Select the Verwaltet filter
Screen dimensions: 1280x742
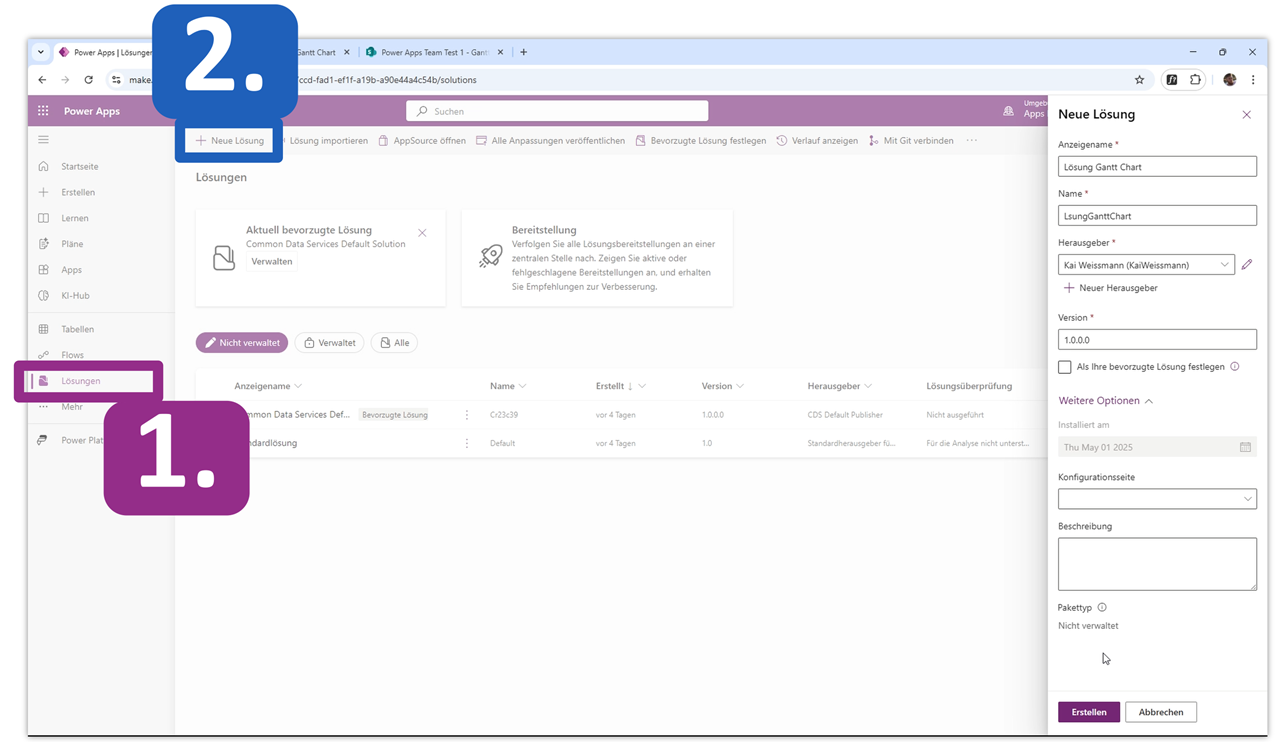coord(329,343)
